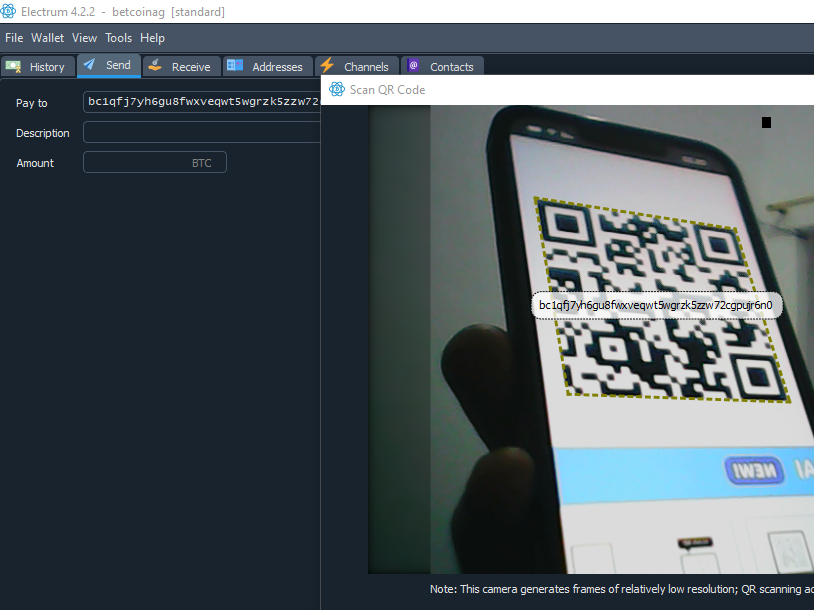Open the View menu
The width and height of the screenshot is (814, 610).
coord(84,38)
